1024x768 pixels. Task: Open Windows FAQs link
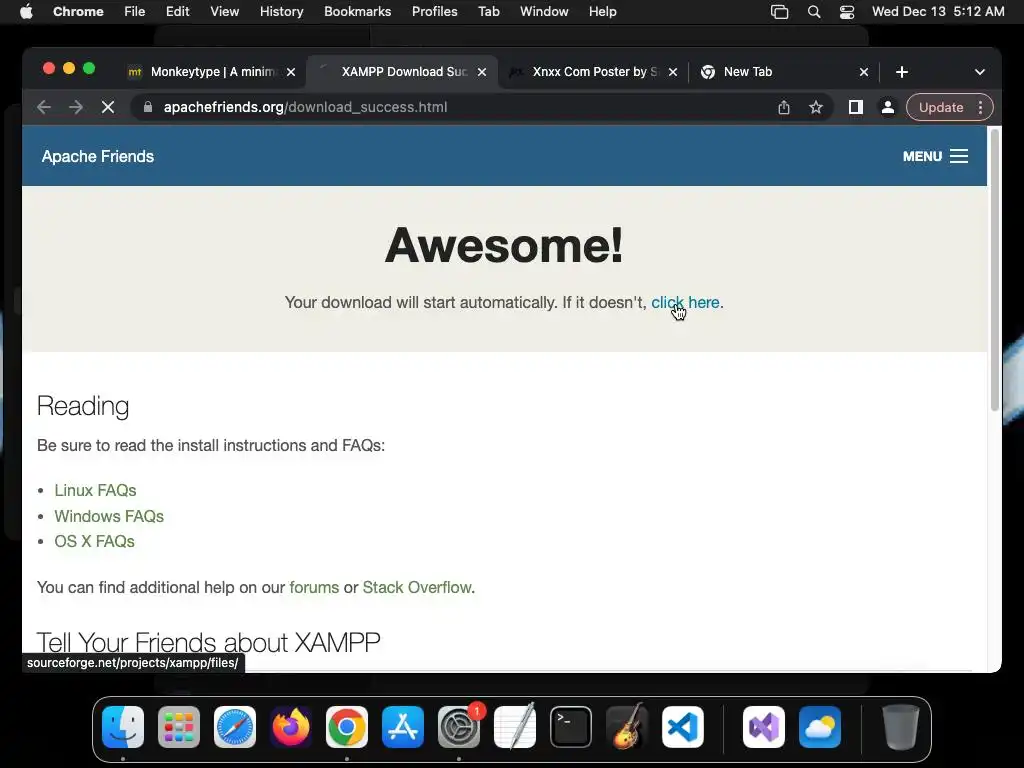tap(109, 516)
